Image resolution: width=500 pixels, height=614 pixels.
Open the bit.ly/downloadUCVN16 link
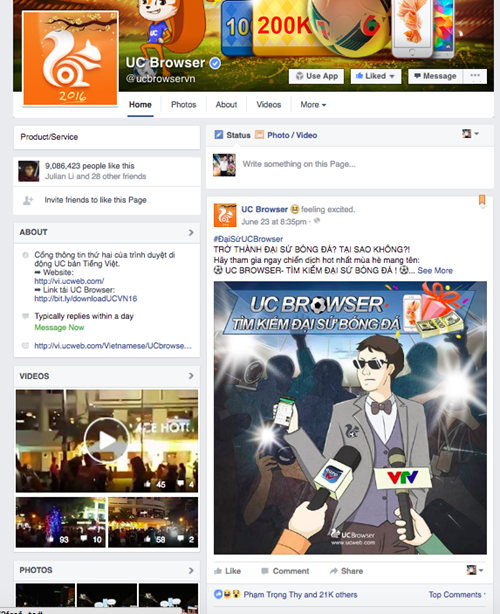85,298
